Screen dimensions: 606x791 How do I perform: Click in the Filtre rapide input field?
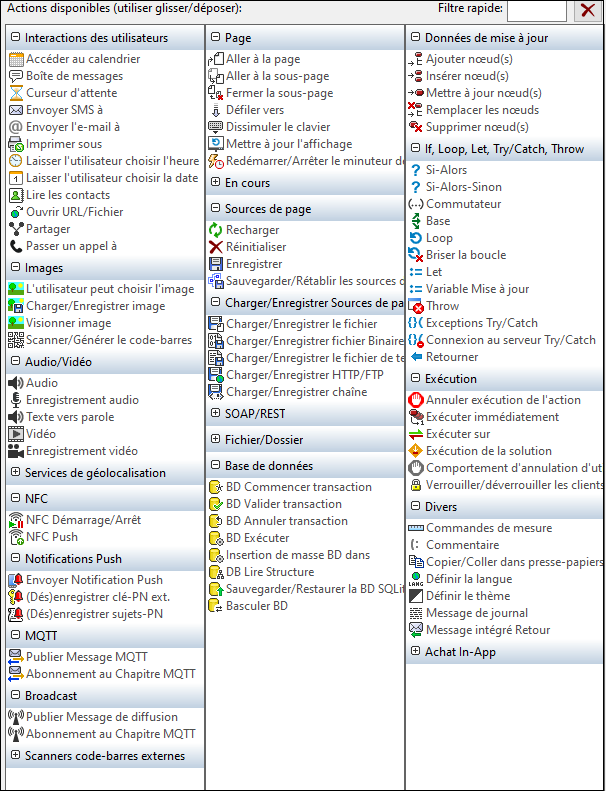(x=536, y=11)
